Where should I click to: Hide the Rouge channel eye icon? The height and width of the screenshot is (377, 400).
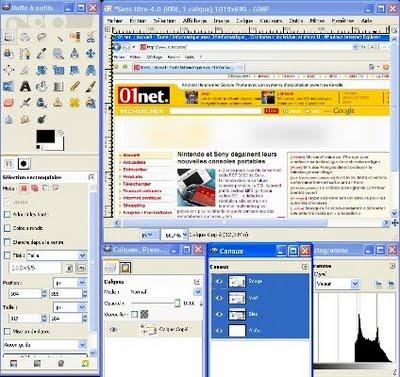219,282
